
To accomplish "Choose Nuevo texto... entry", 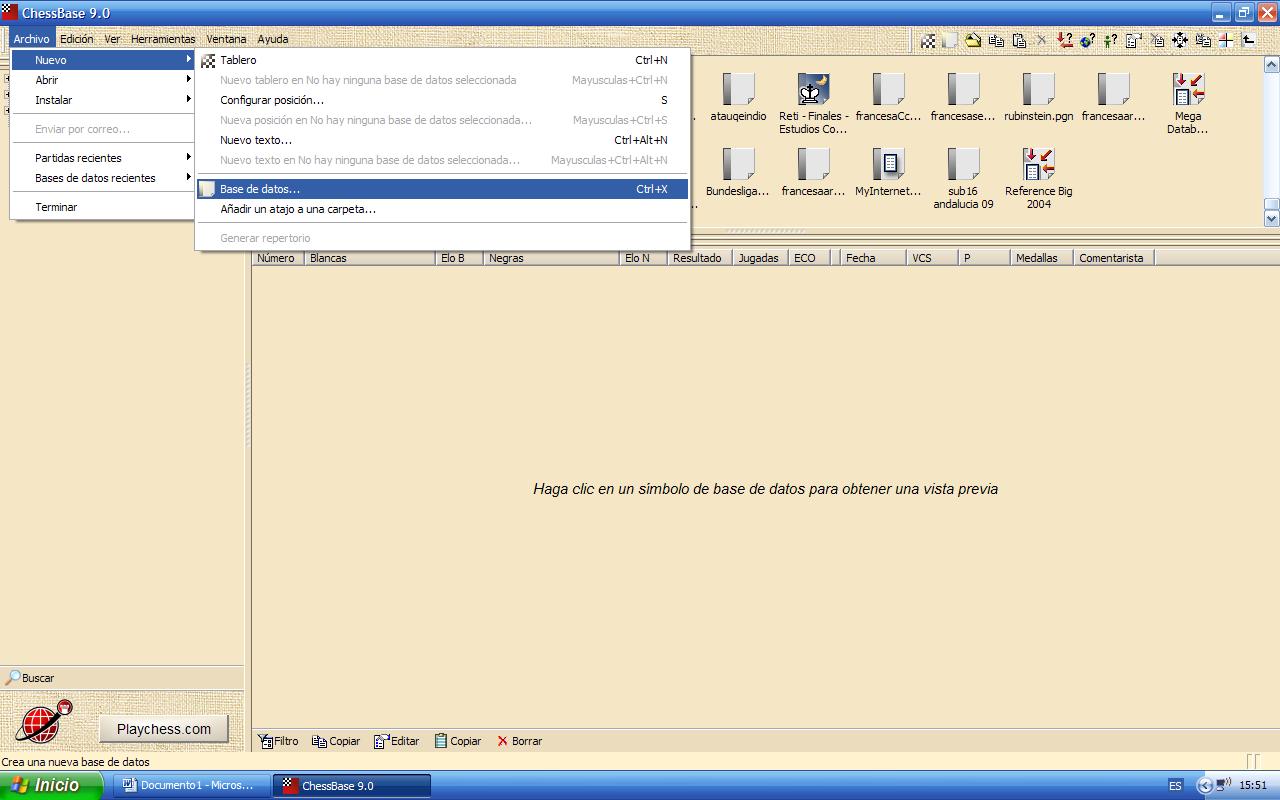I will coord(442,140).
